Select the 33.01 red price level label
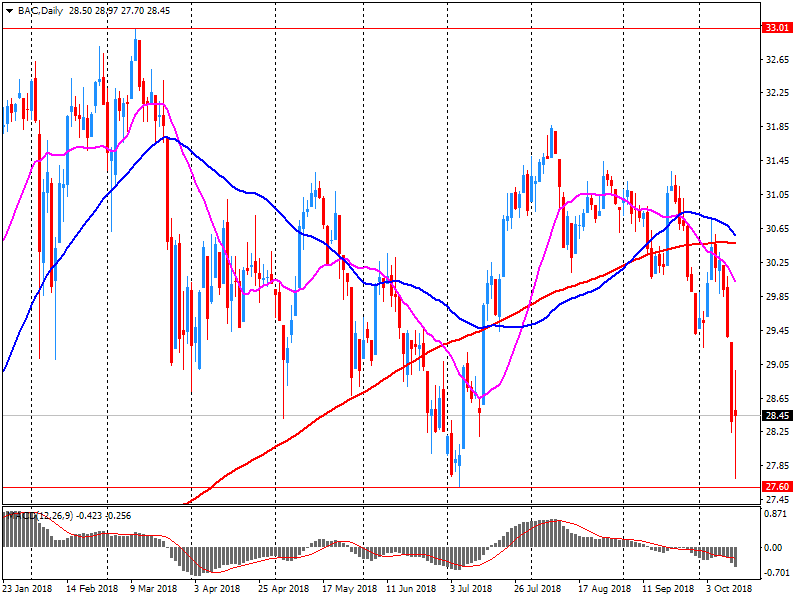The height and width of the screenshot is (600, 800). point(778,28)
